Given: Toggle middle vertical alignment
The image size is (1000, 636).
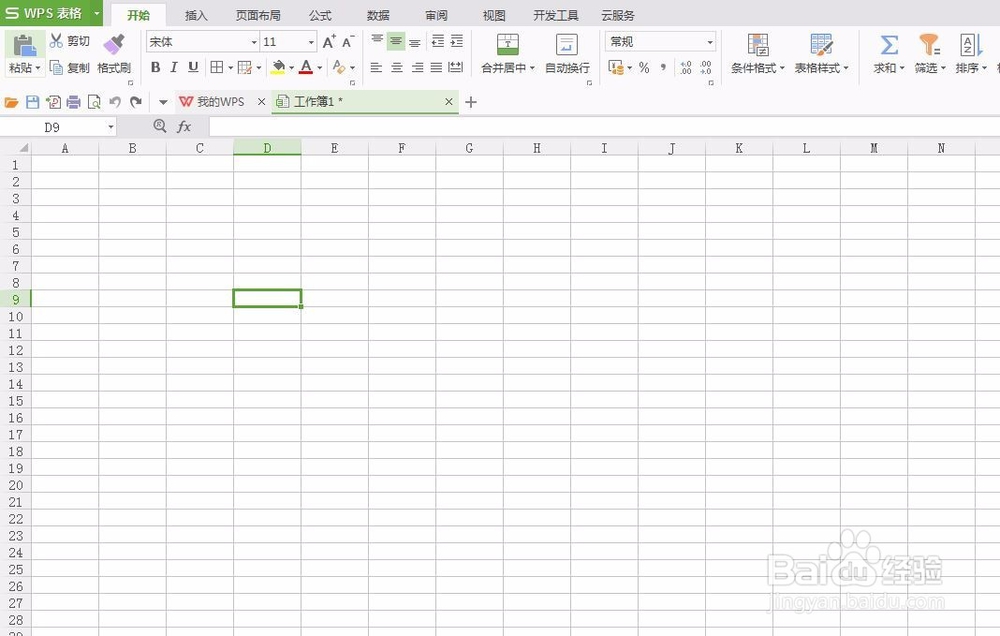Looking at the screenshot, I should pos(396,41).
